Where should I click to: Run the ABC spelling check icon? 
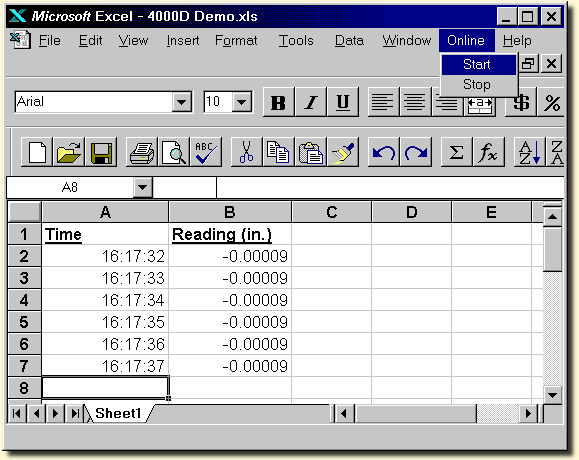(x=206, y=152)
